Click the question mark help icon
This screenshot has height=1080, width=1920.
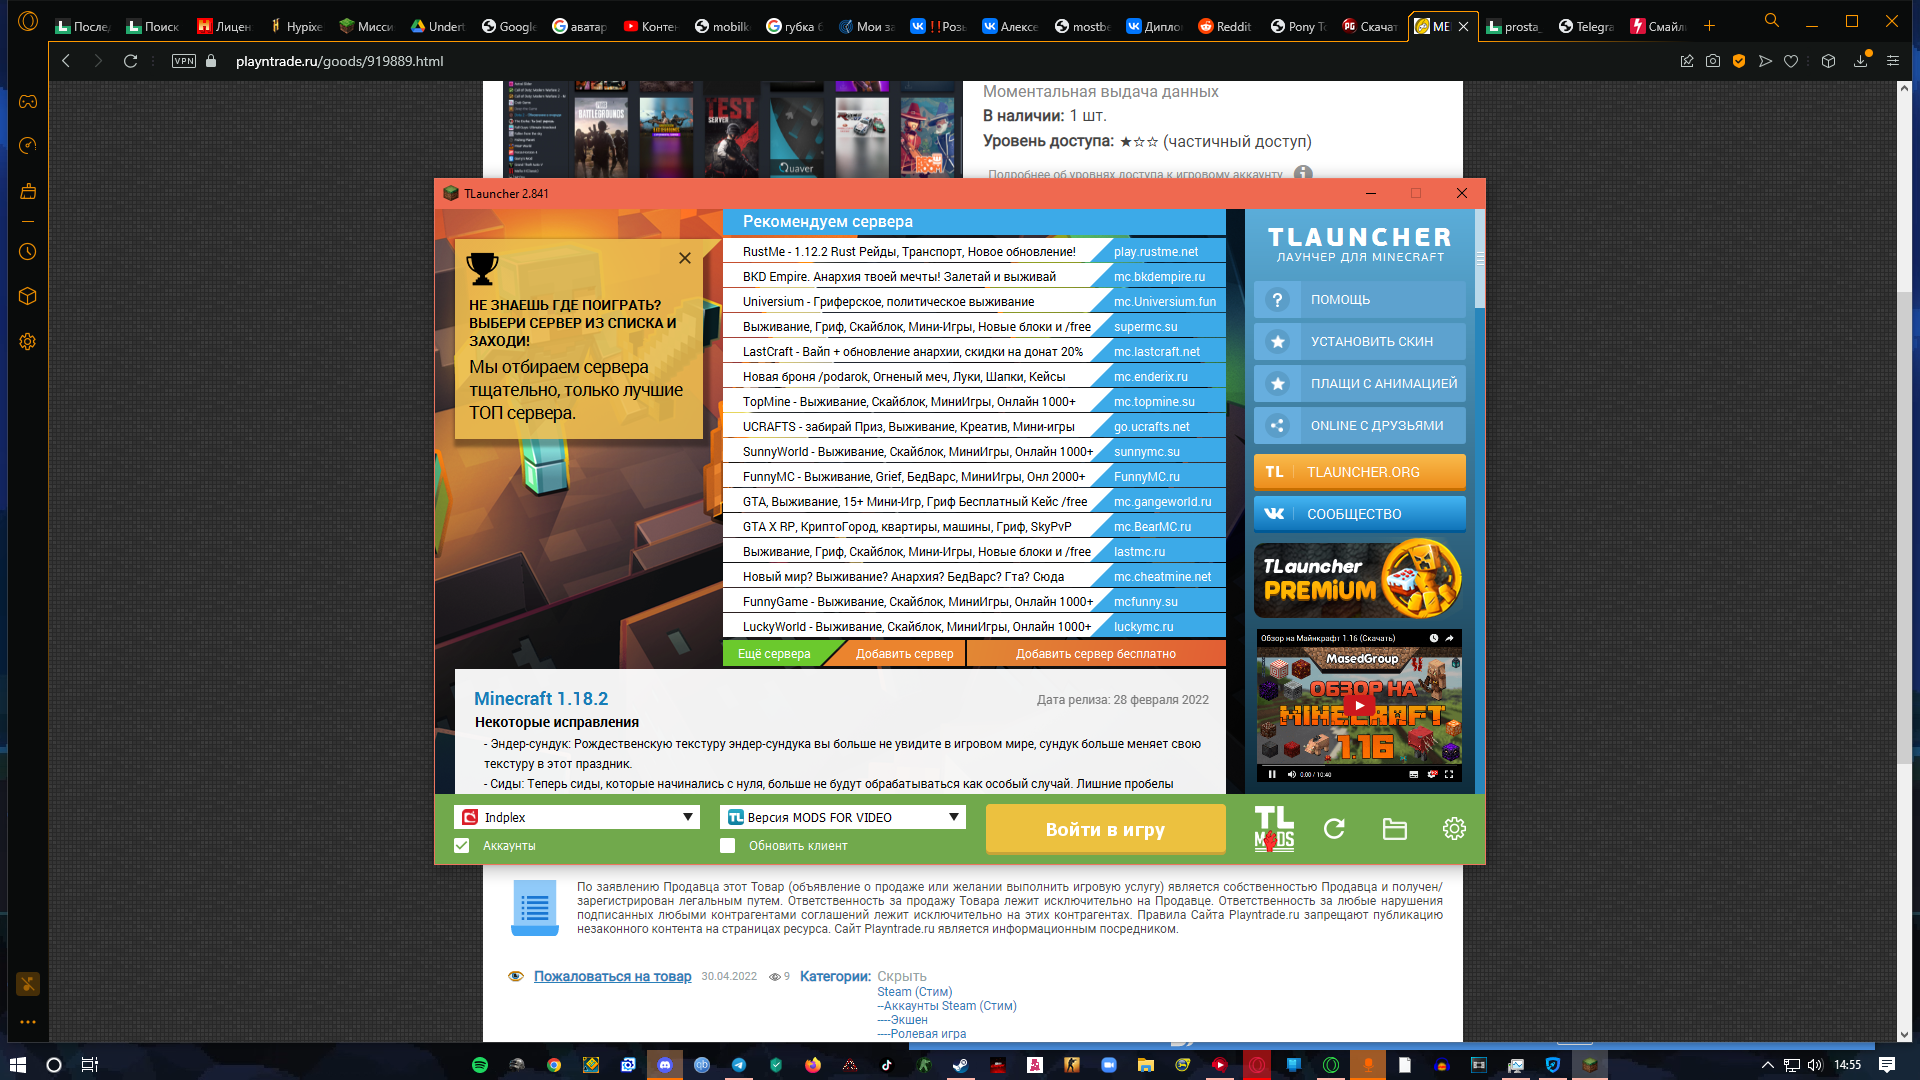tap(1277, 300)
